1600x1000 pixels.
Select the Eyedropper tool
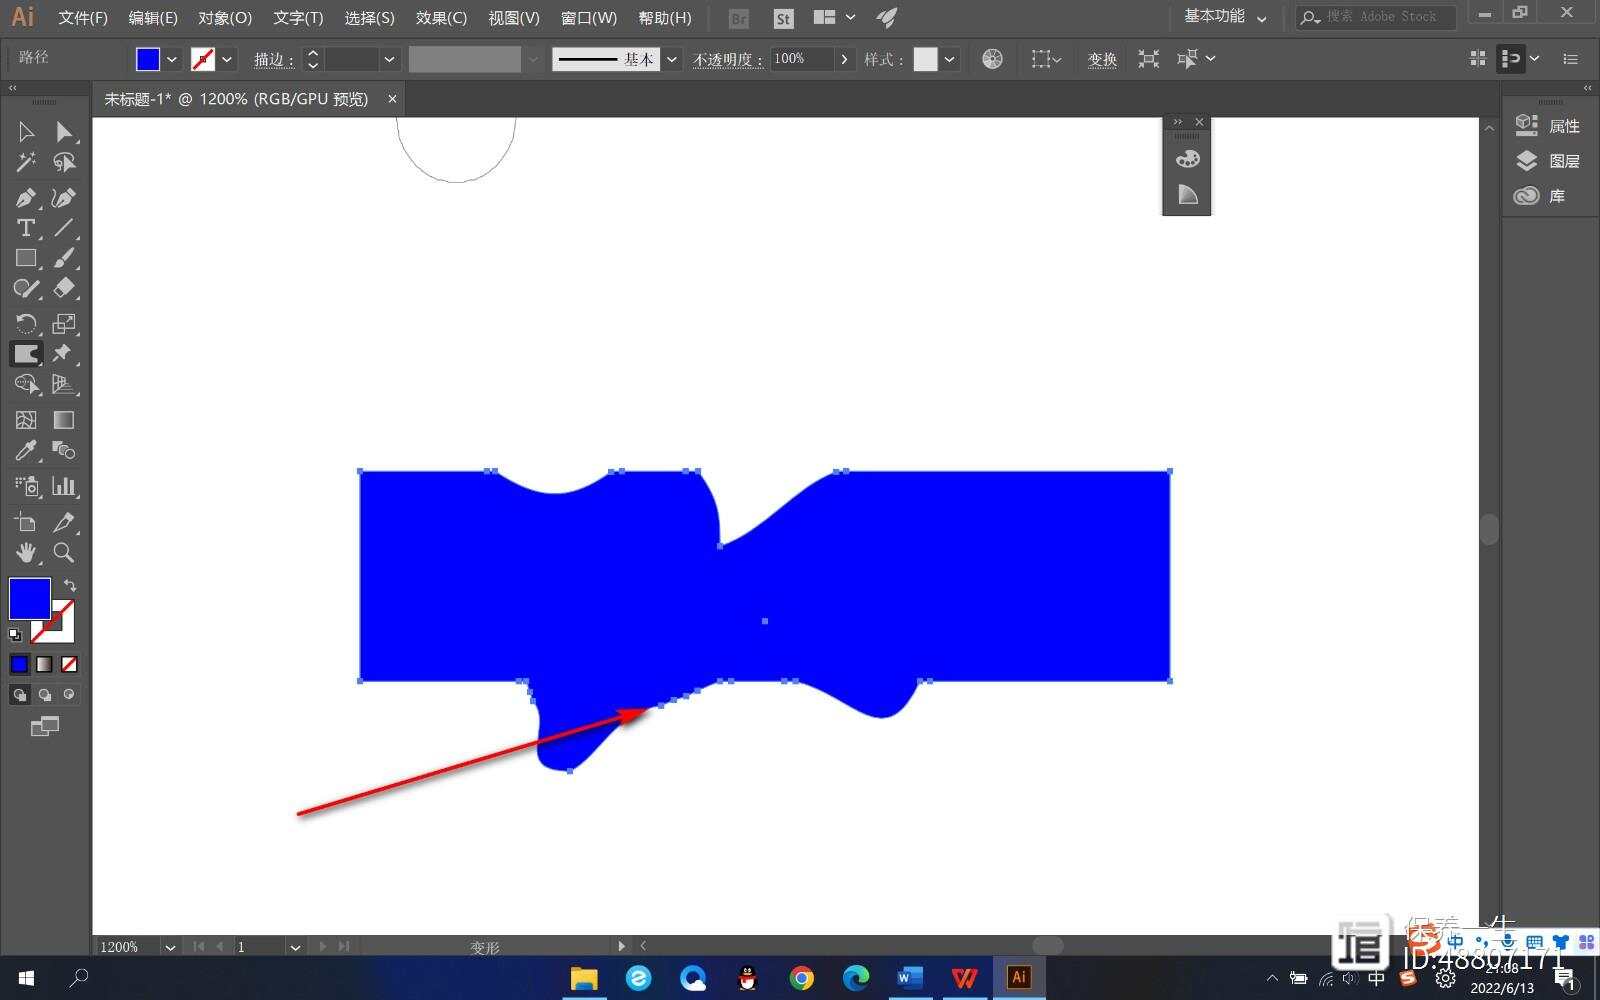coord(26,451)
